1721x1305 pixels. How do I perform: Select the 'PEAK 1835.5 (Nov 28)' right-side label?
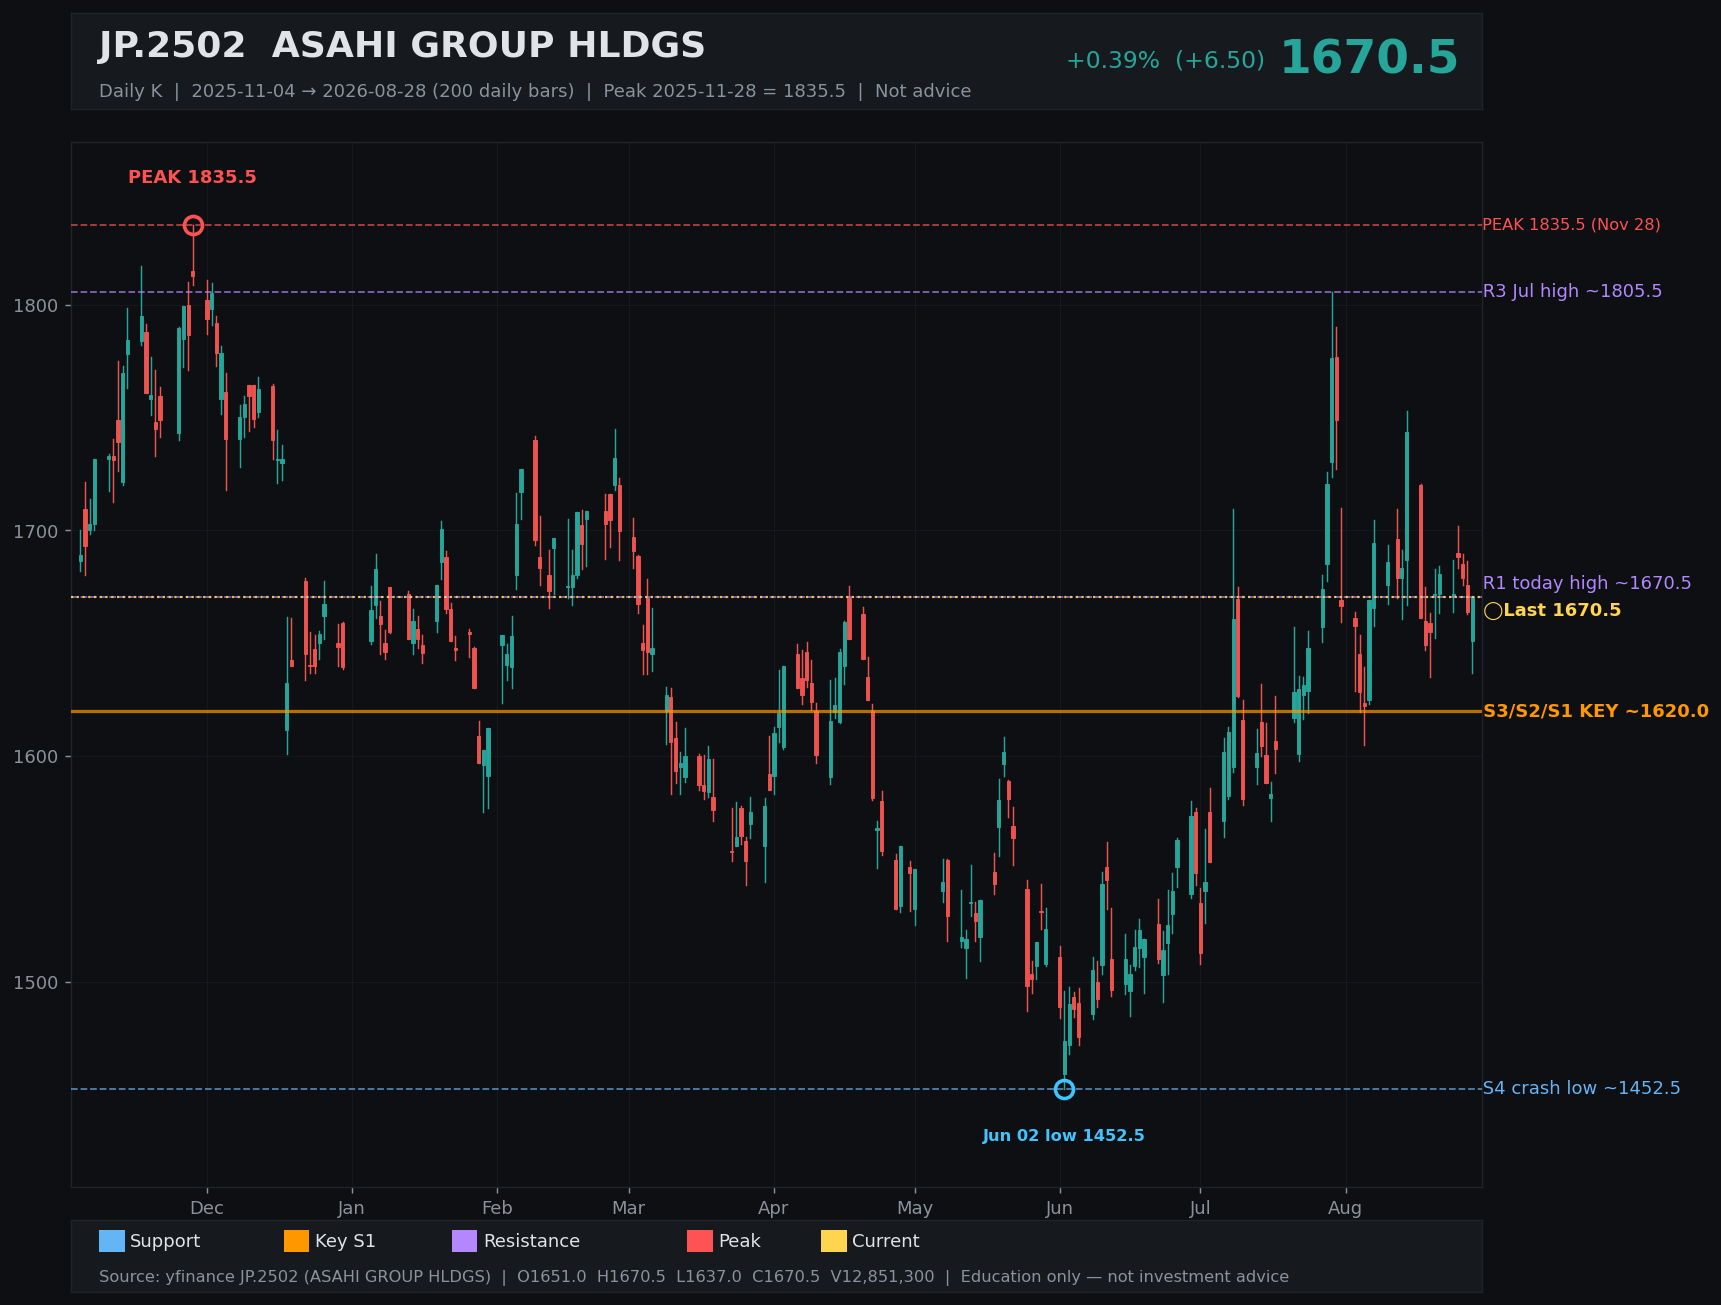1571,225
